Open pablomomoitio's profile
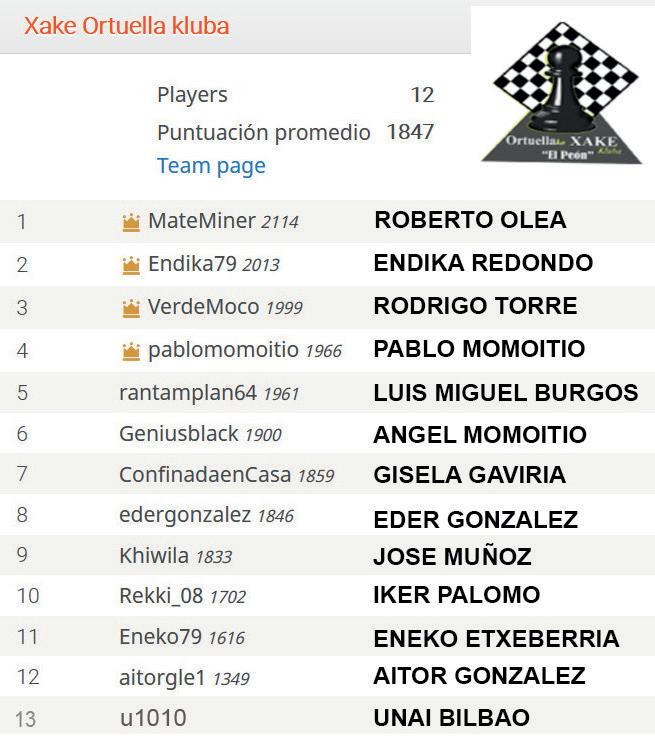The width and height of the screenshot is (655, 743). coord(223,350)
